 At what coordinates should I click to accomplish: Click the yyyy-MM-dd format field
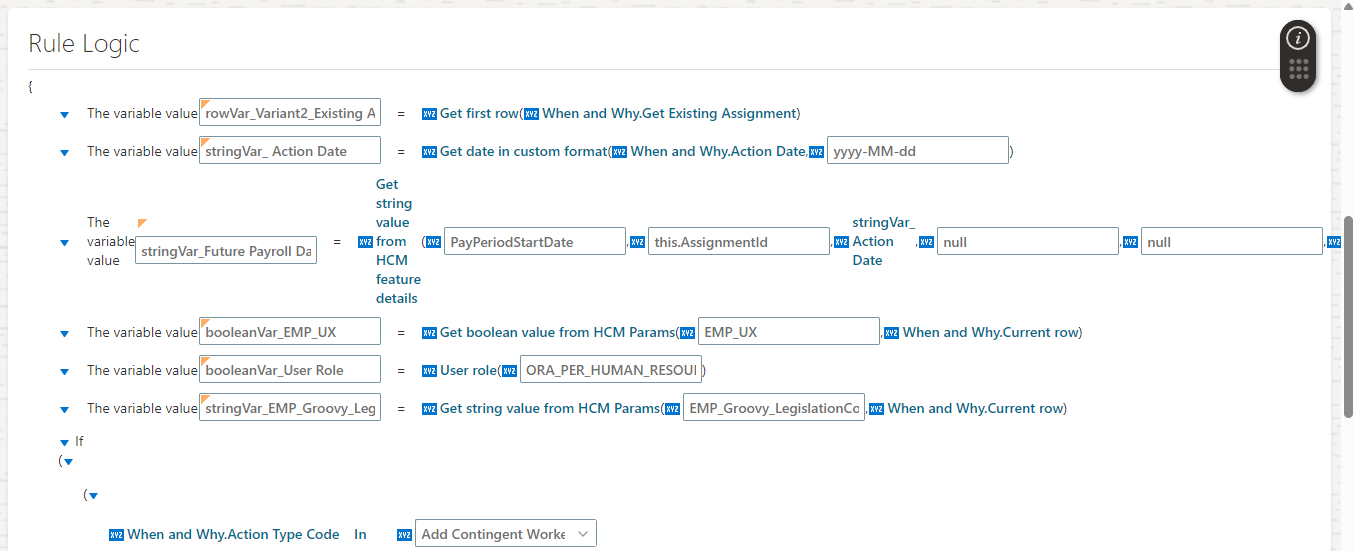(918, 151)
